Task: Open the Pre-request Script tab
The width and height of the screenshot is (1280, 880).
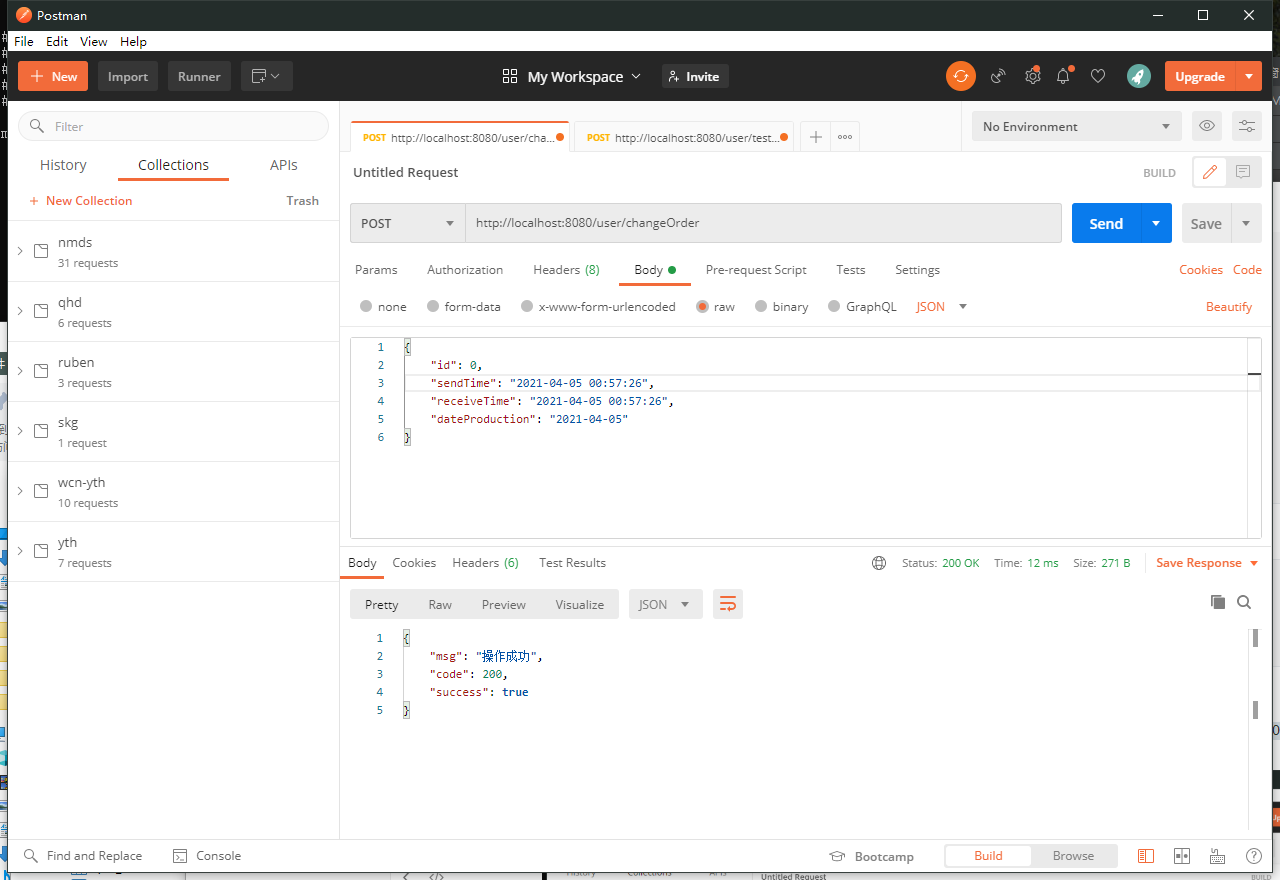Action: (x=756, y=270)
